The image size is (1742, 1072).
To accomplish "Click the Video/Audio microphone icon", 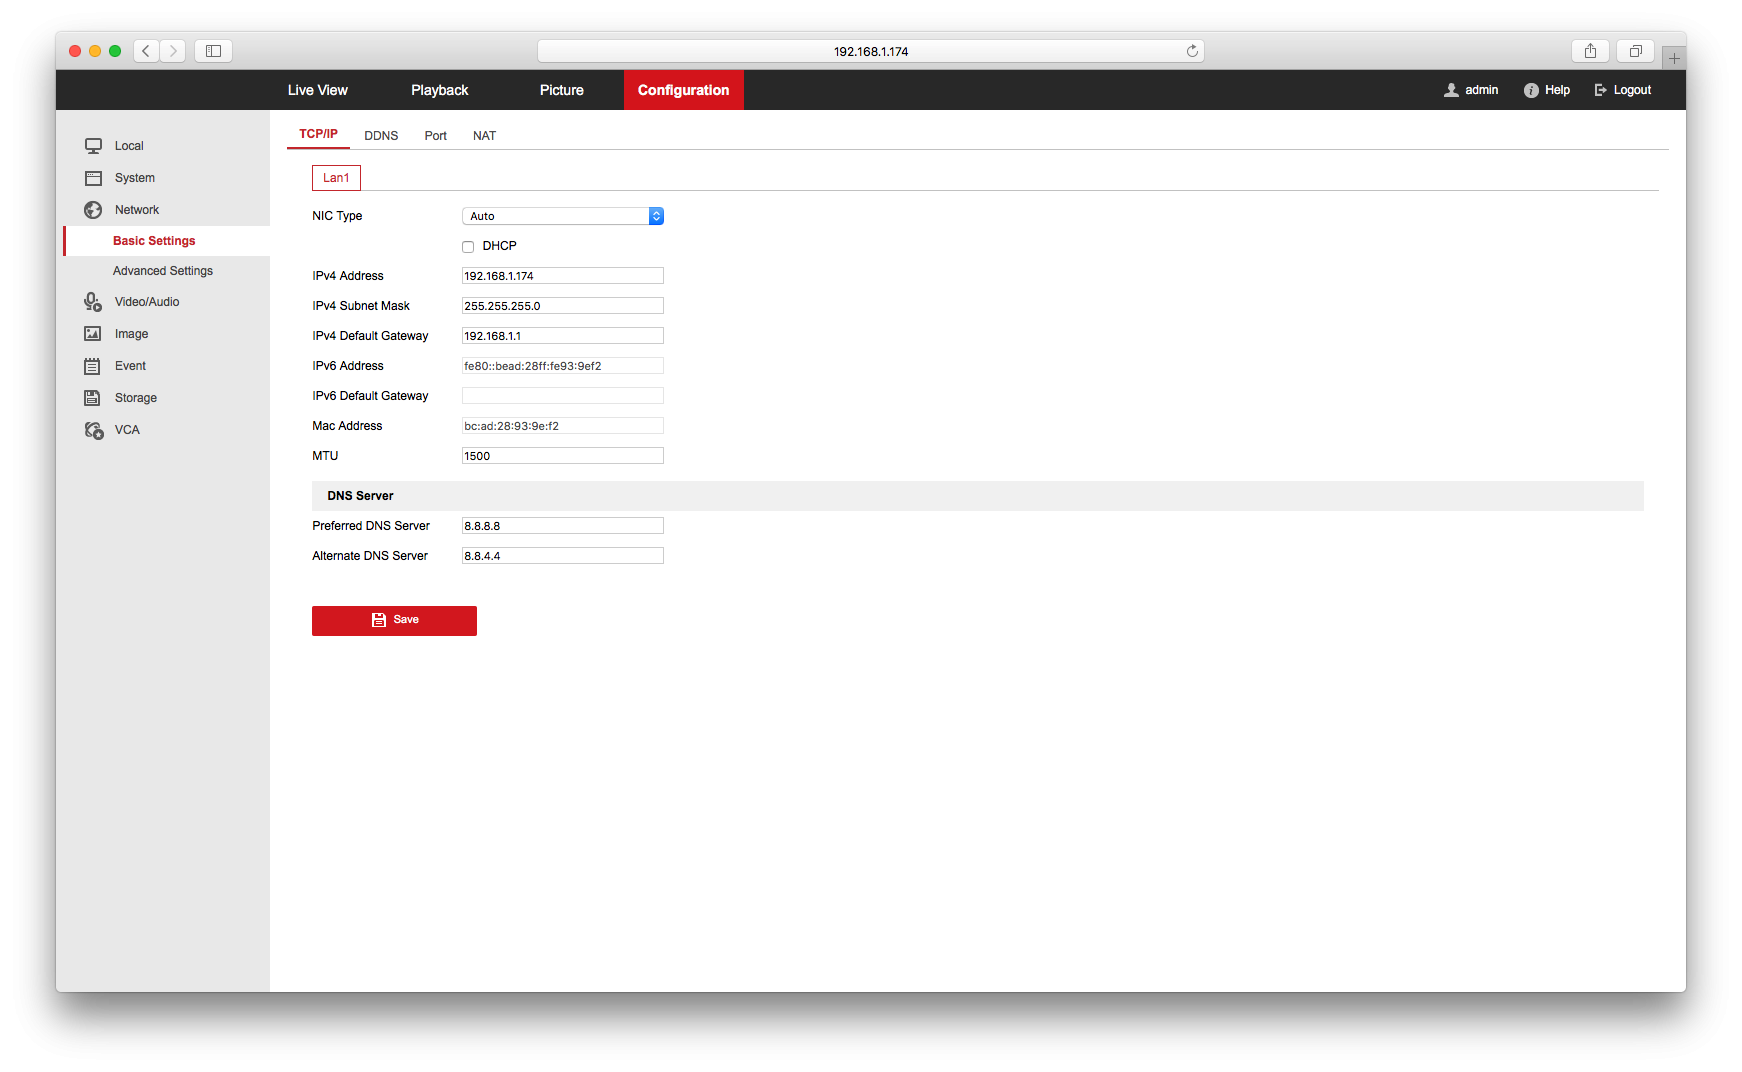I will tap(93, 302).
